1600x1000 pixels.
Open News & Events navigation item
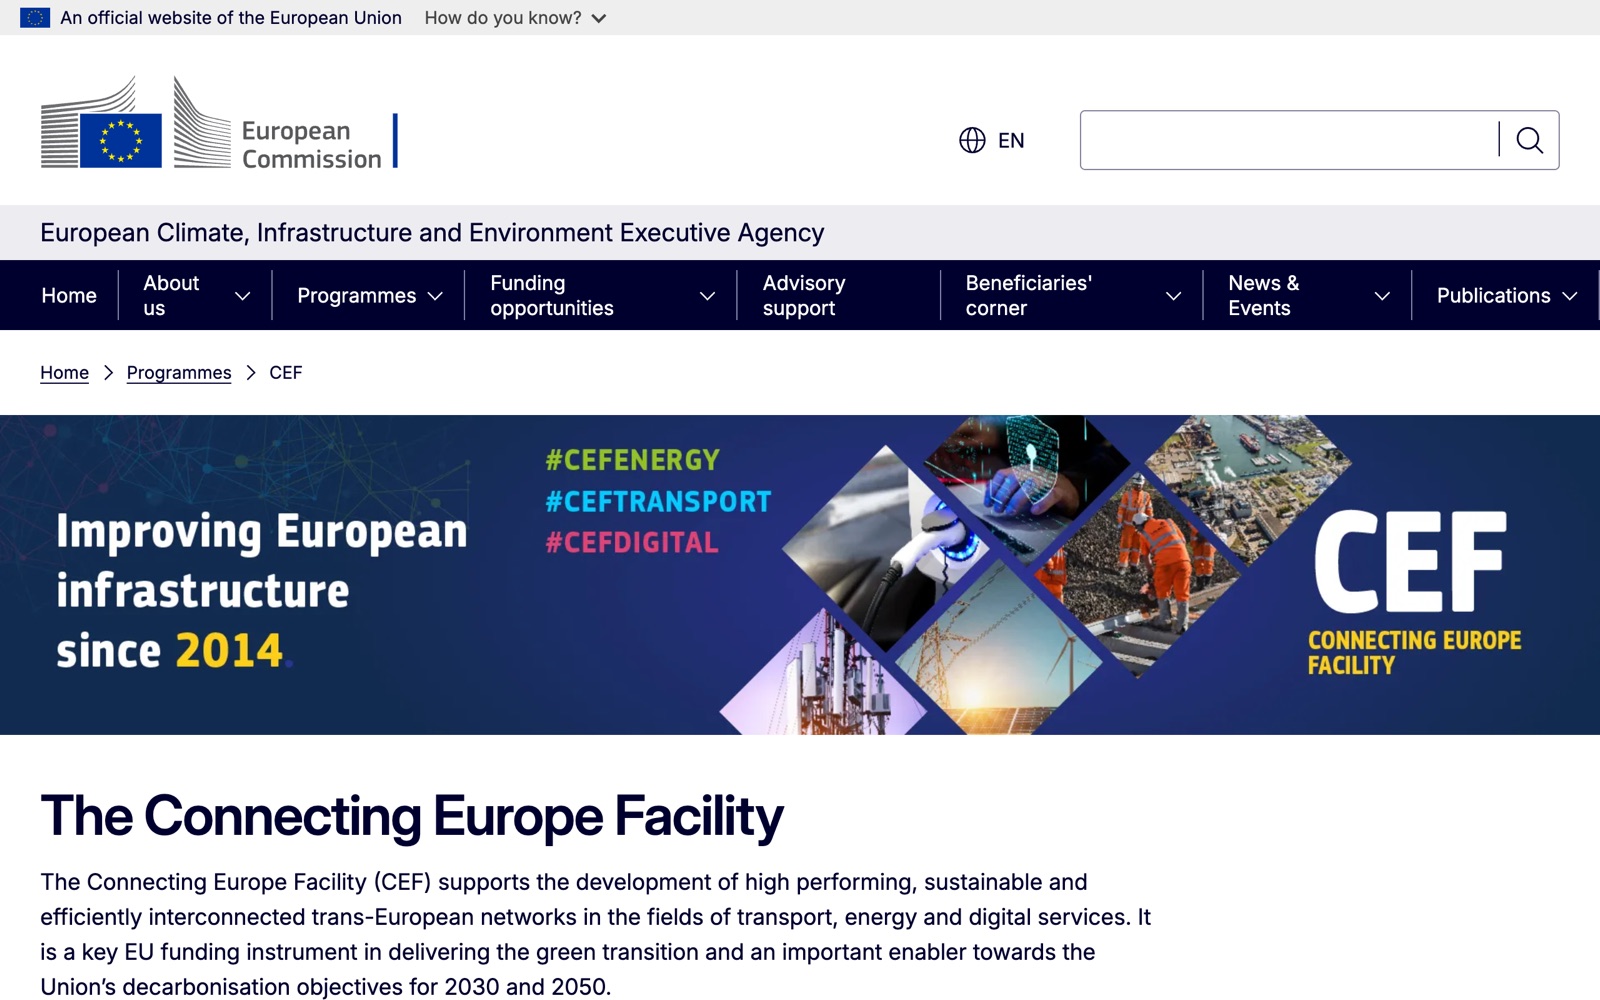point(1264,296)
